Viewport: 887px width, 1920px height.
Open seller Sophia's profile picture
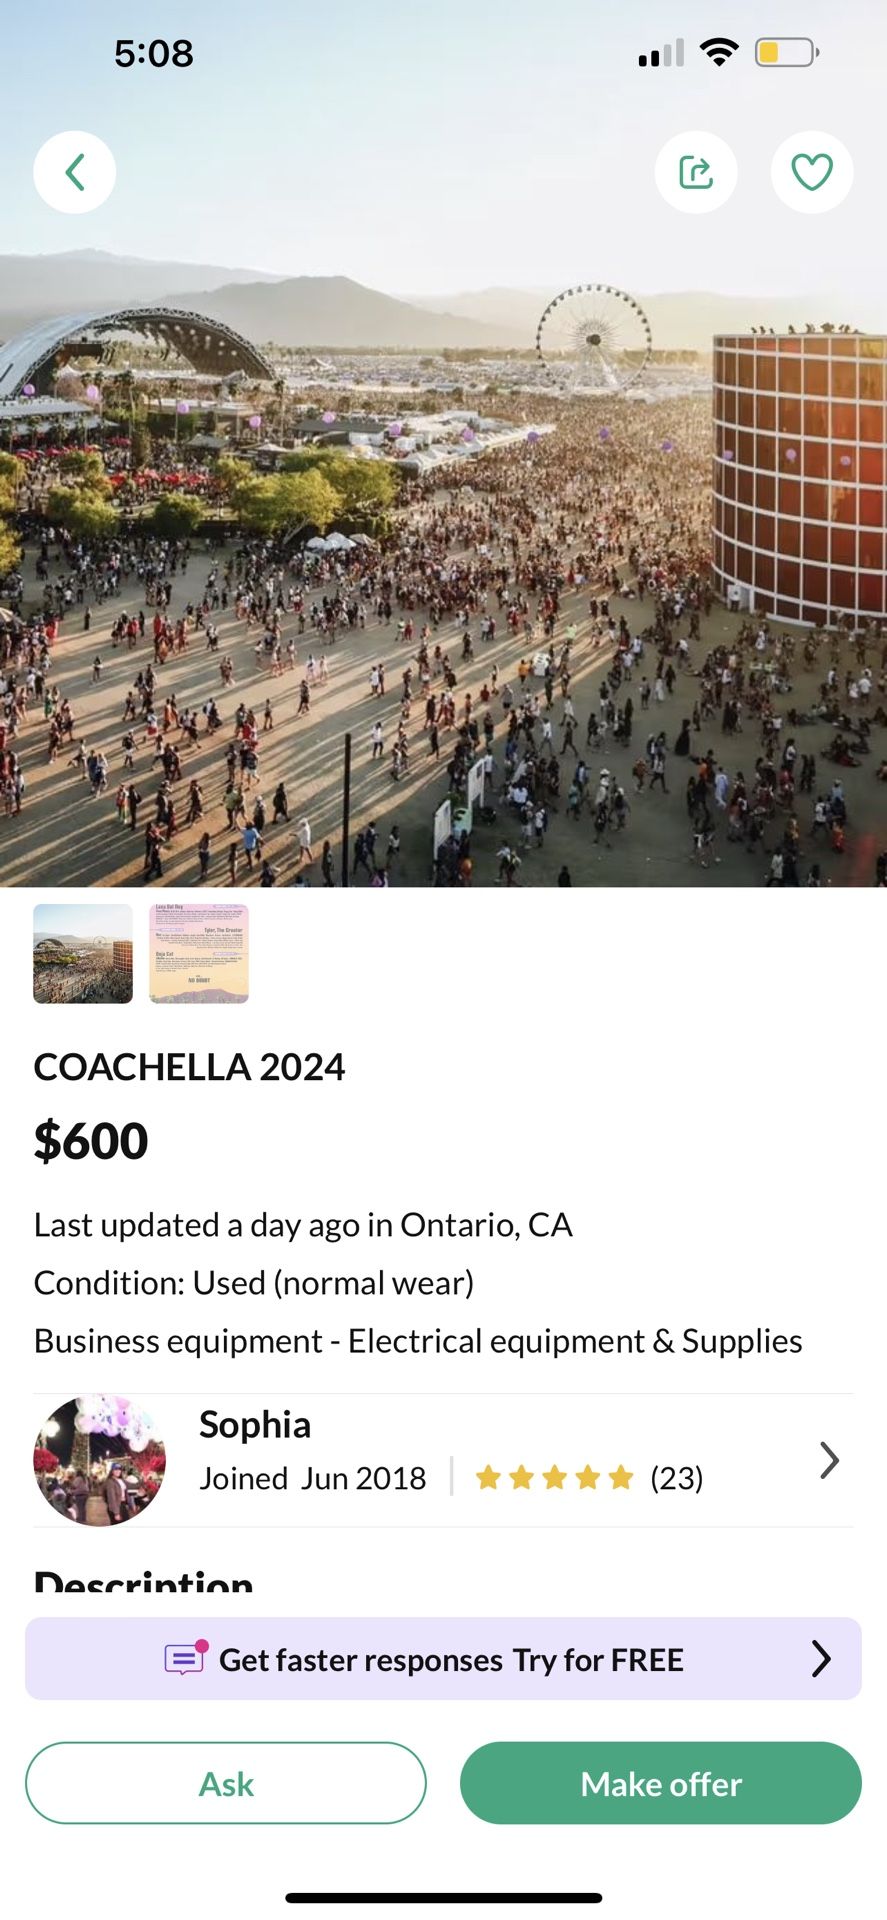pos(99,1460)
